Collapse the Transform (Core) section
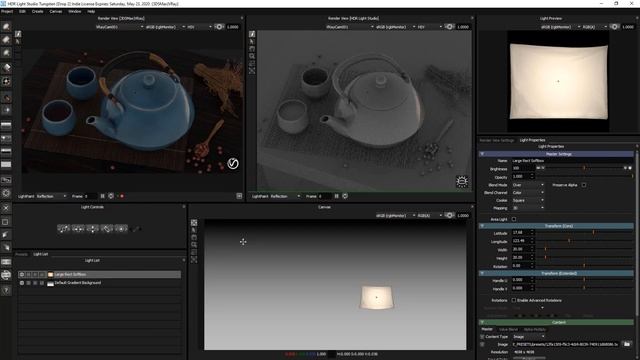This screenshot has width=640, height=360. [482, 226]
